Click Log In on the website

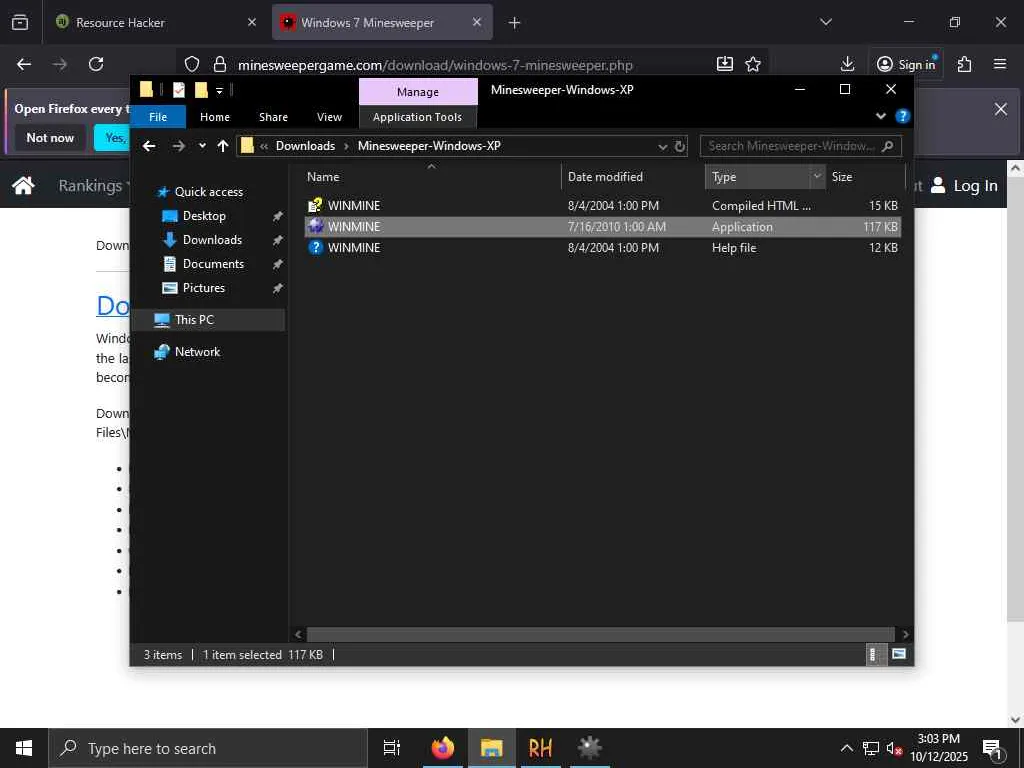coord(964,186)
